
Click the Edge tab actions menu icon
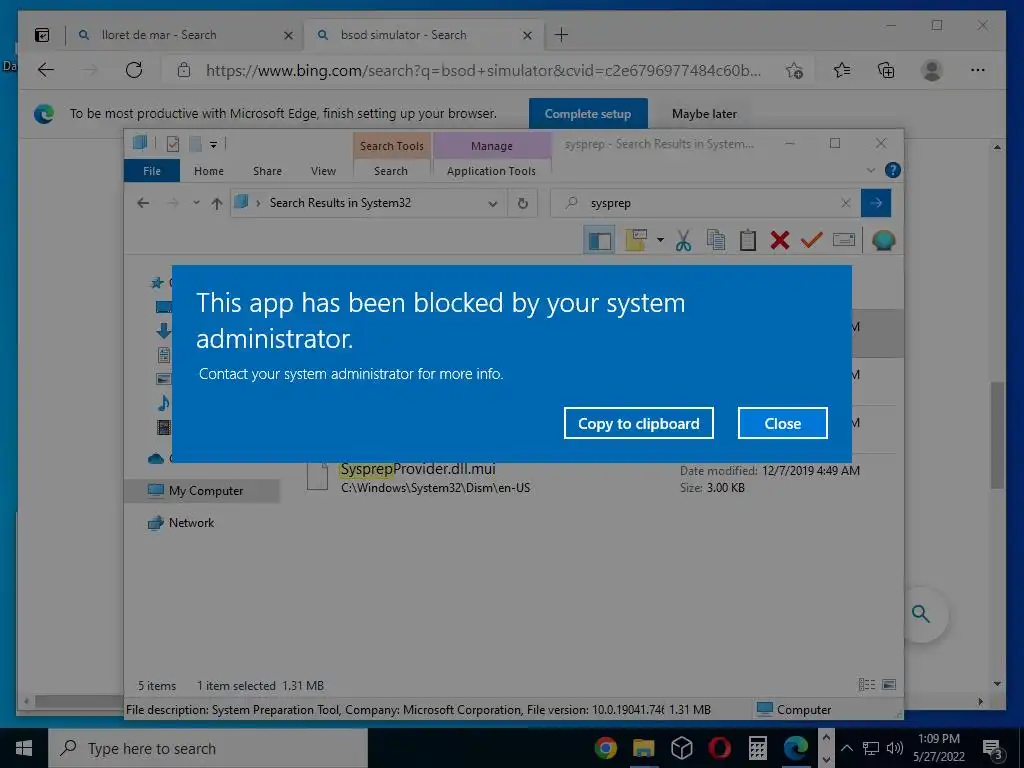pos(42,35)
